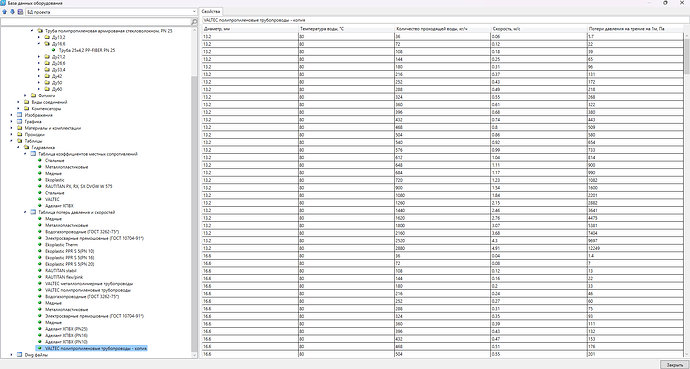The image size is (690, 369).
Task: Select the Ду60 tree folder
Action: tap(57, 89)
